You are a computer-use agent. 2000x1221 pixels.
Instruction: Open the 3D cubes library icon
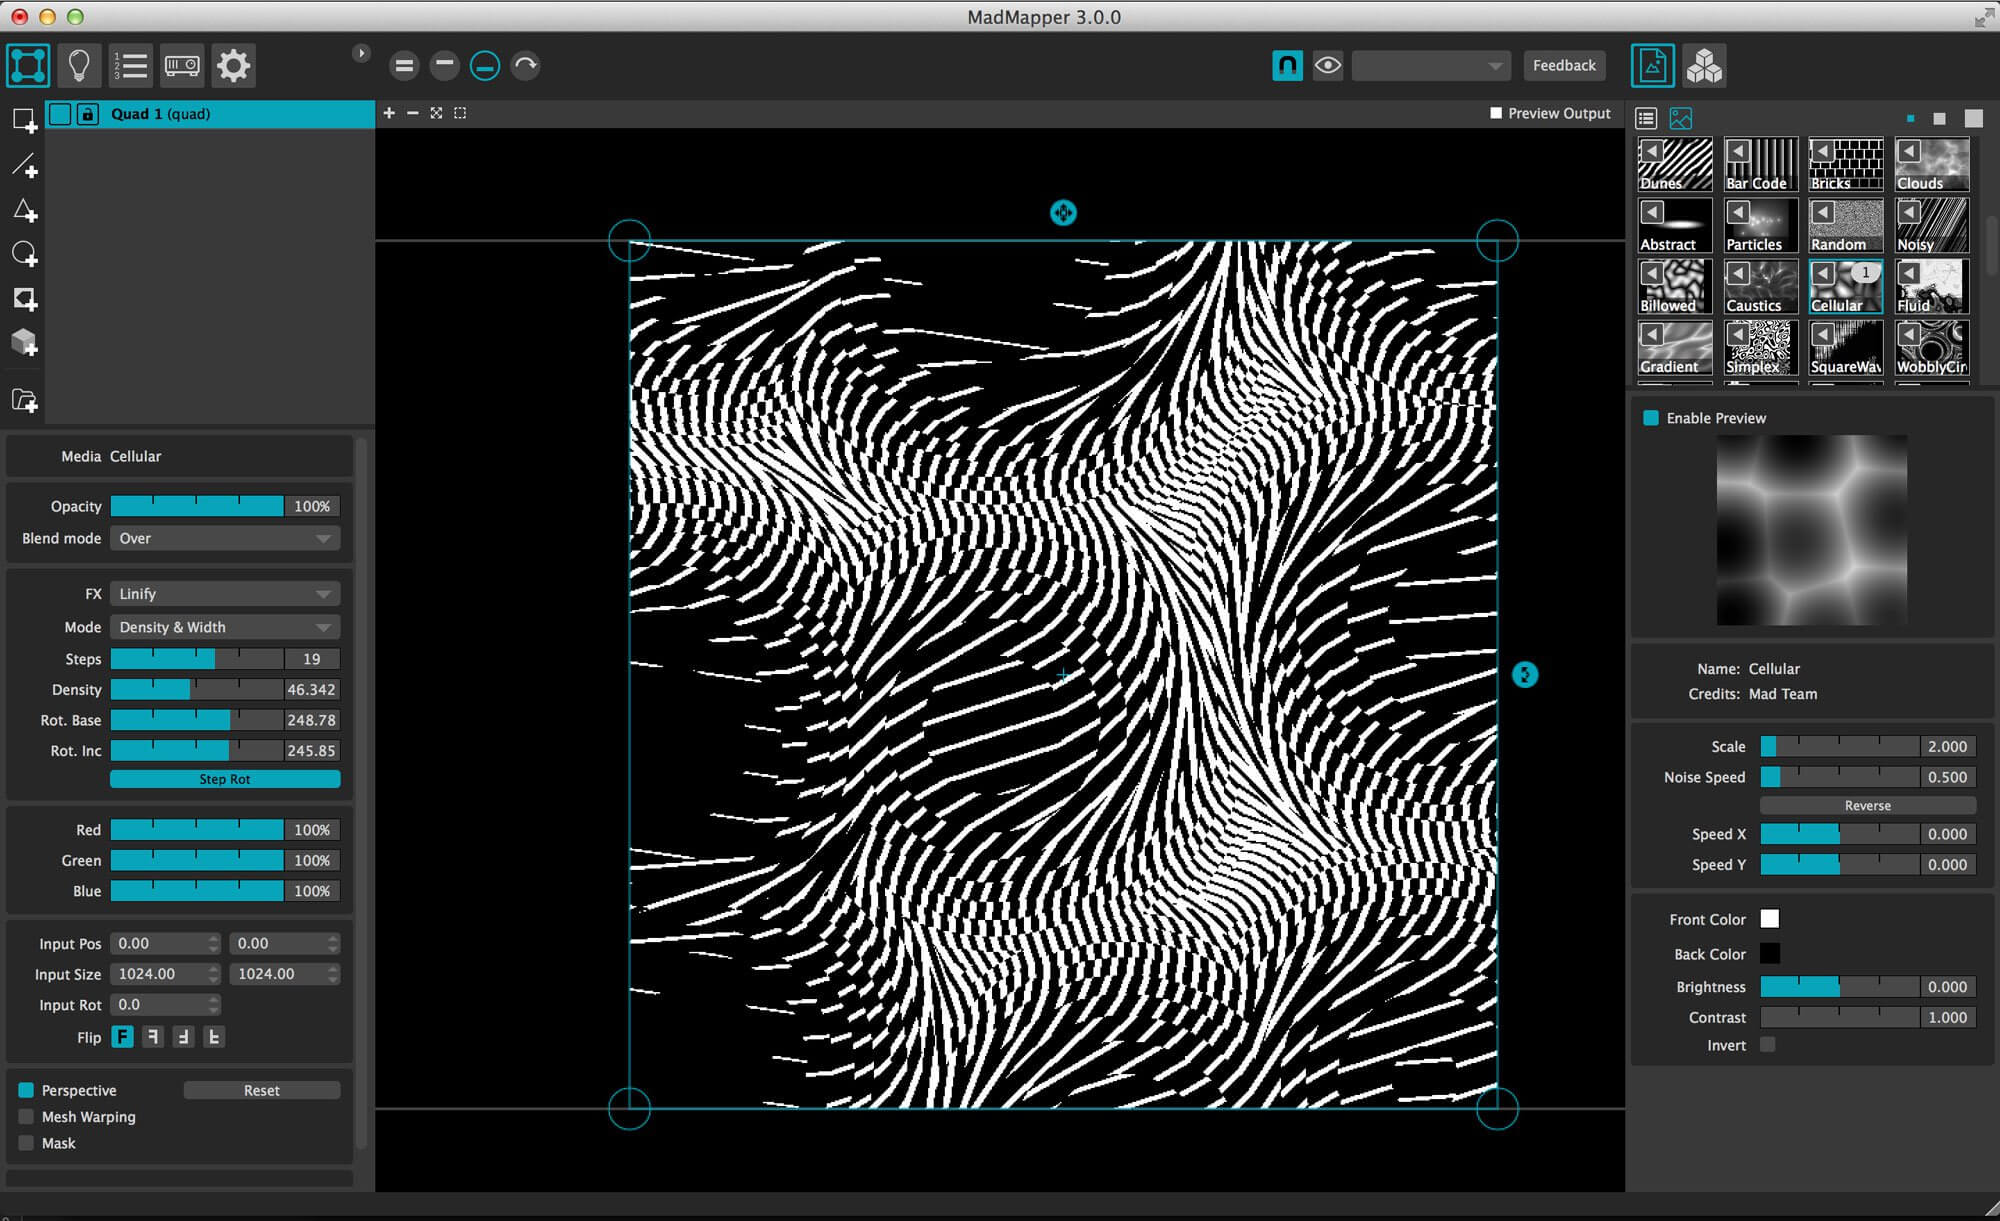[1704, 66]
